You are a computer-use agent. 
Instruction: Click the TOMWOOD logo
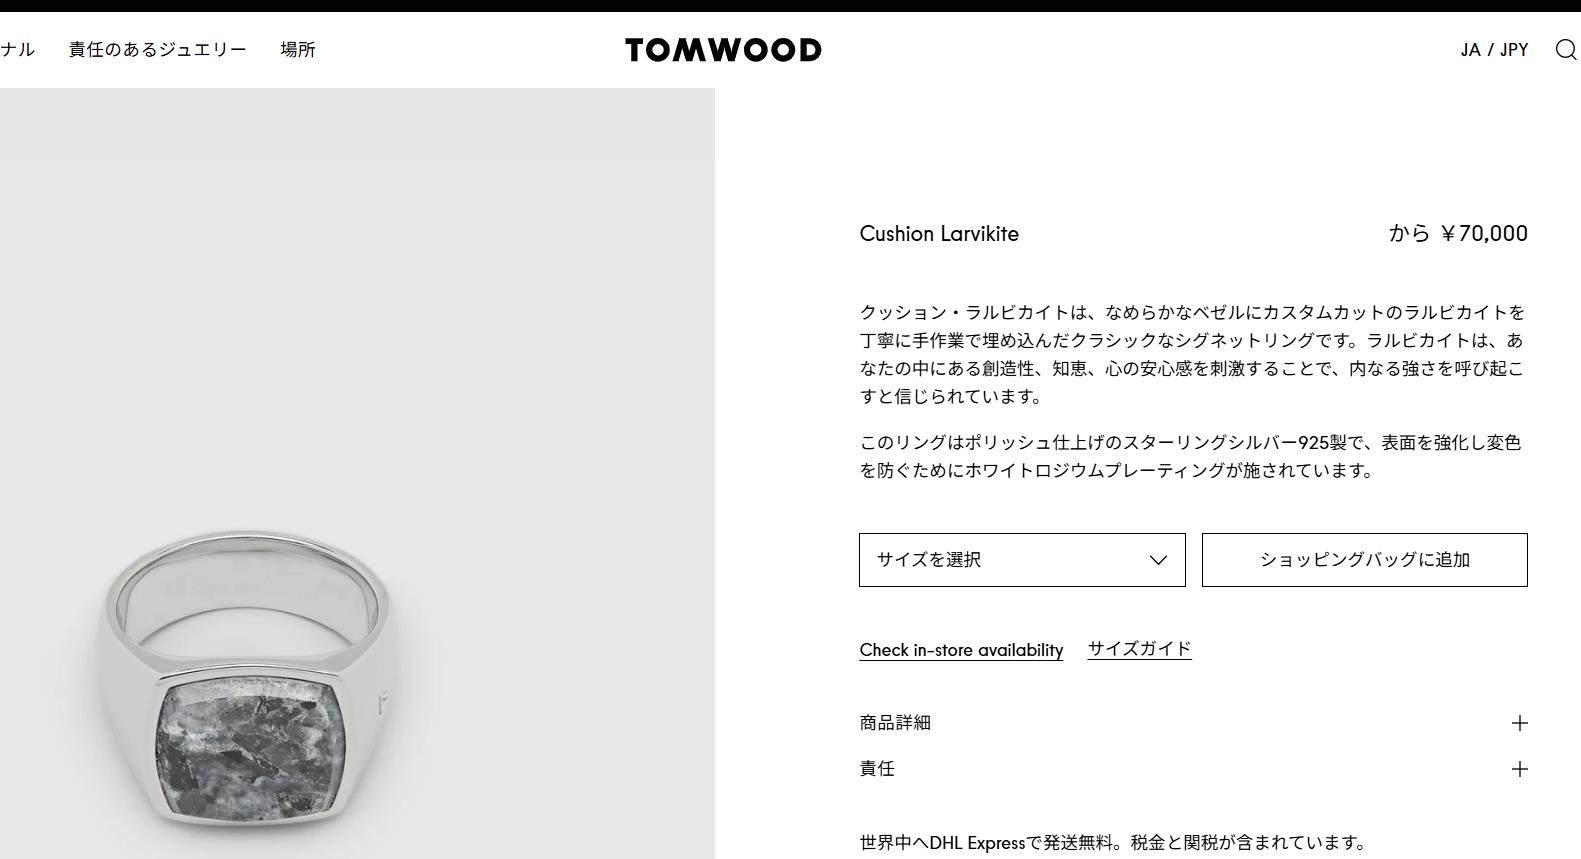pyautogui.click(x=723, y=50)
